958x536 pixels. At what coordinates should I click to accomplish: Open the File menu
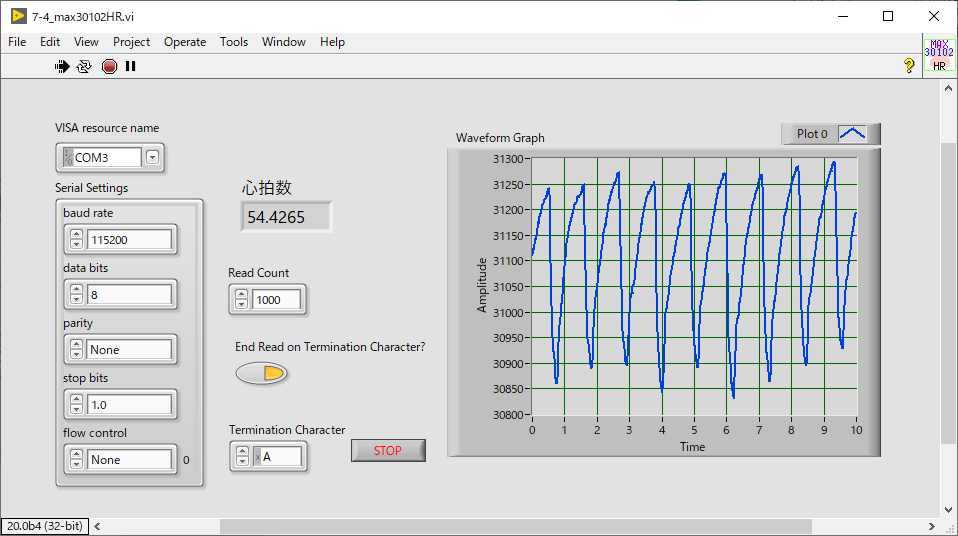[x=17, y=42]
